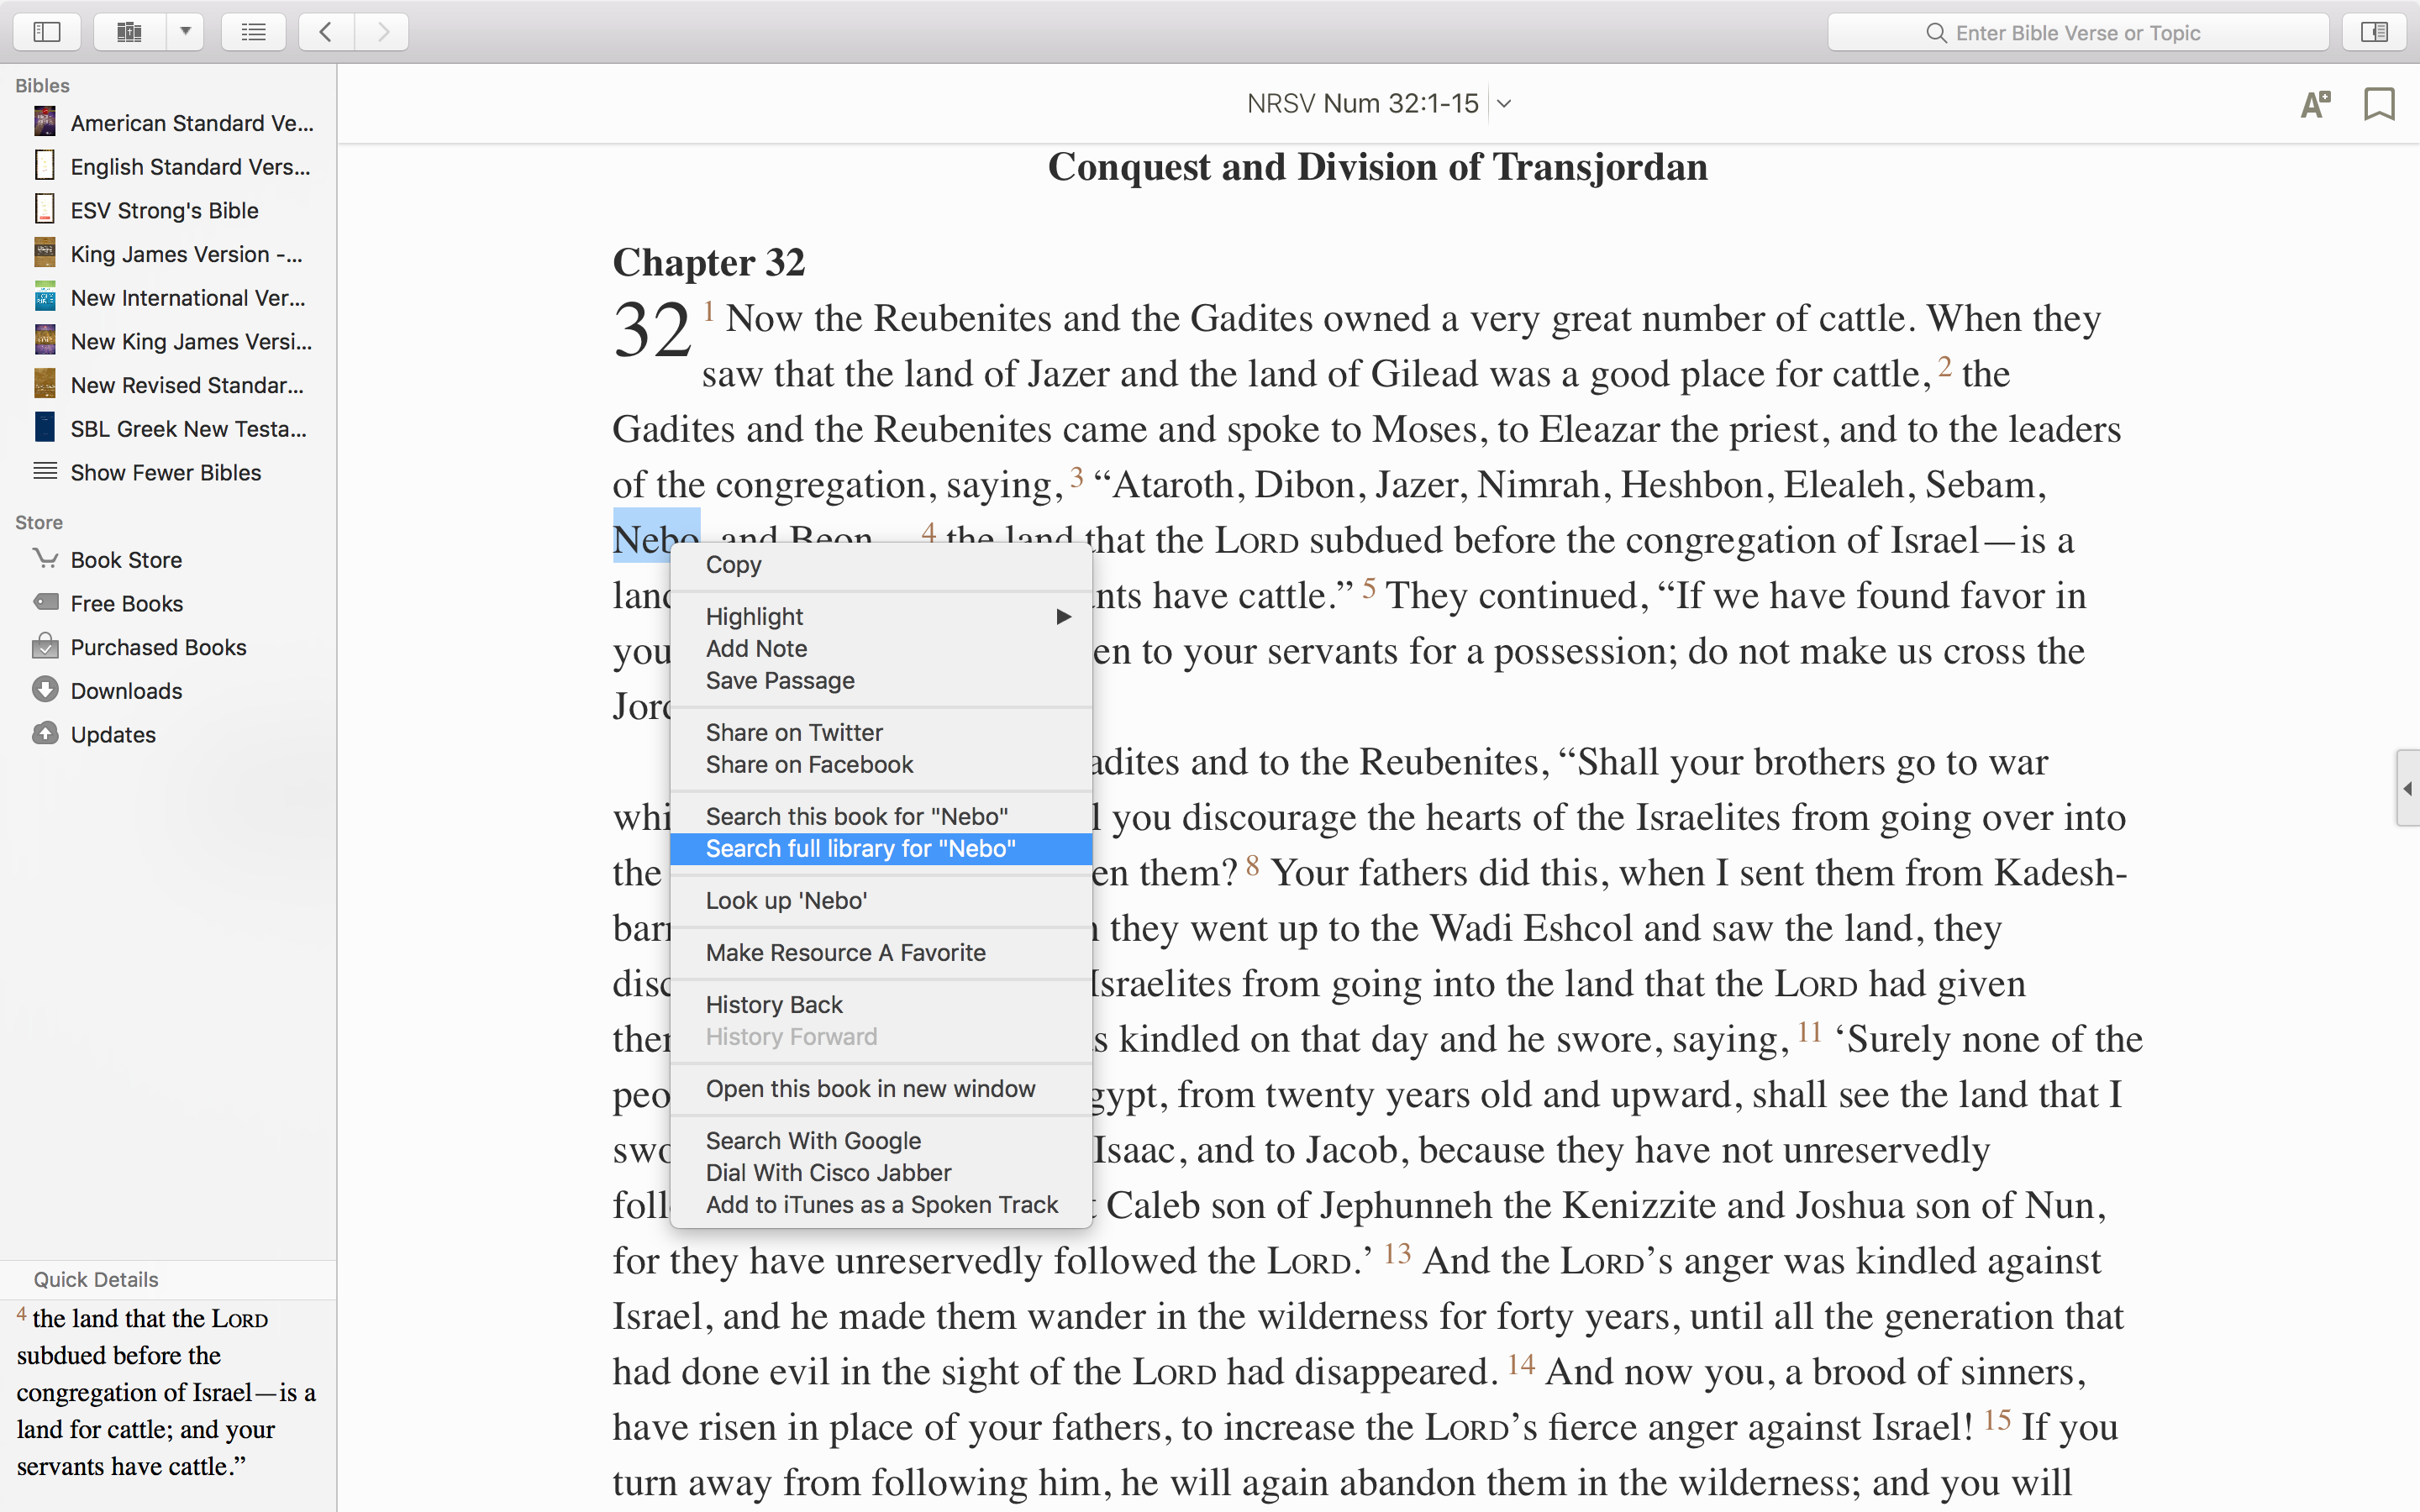Select Look up 'Nebo'
Viewport: 2420px width, 1512px height.
(x=881, y=901)
